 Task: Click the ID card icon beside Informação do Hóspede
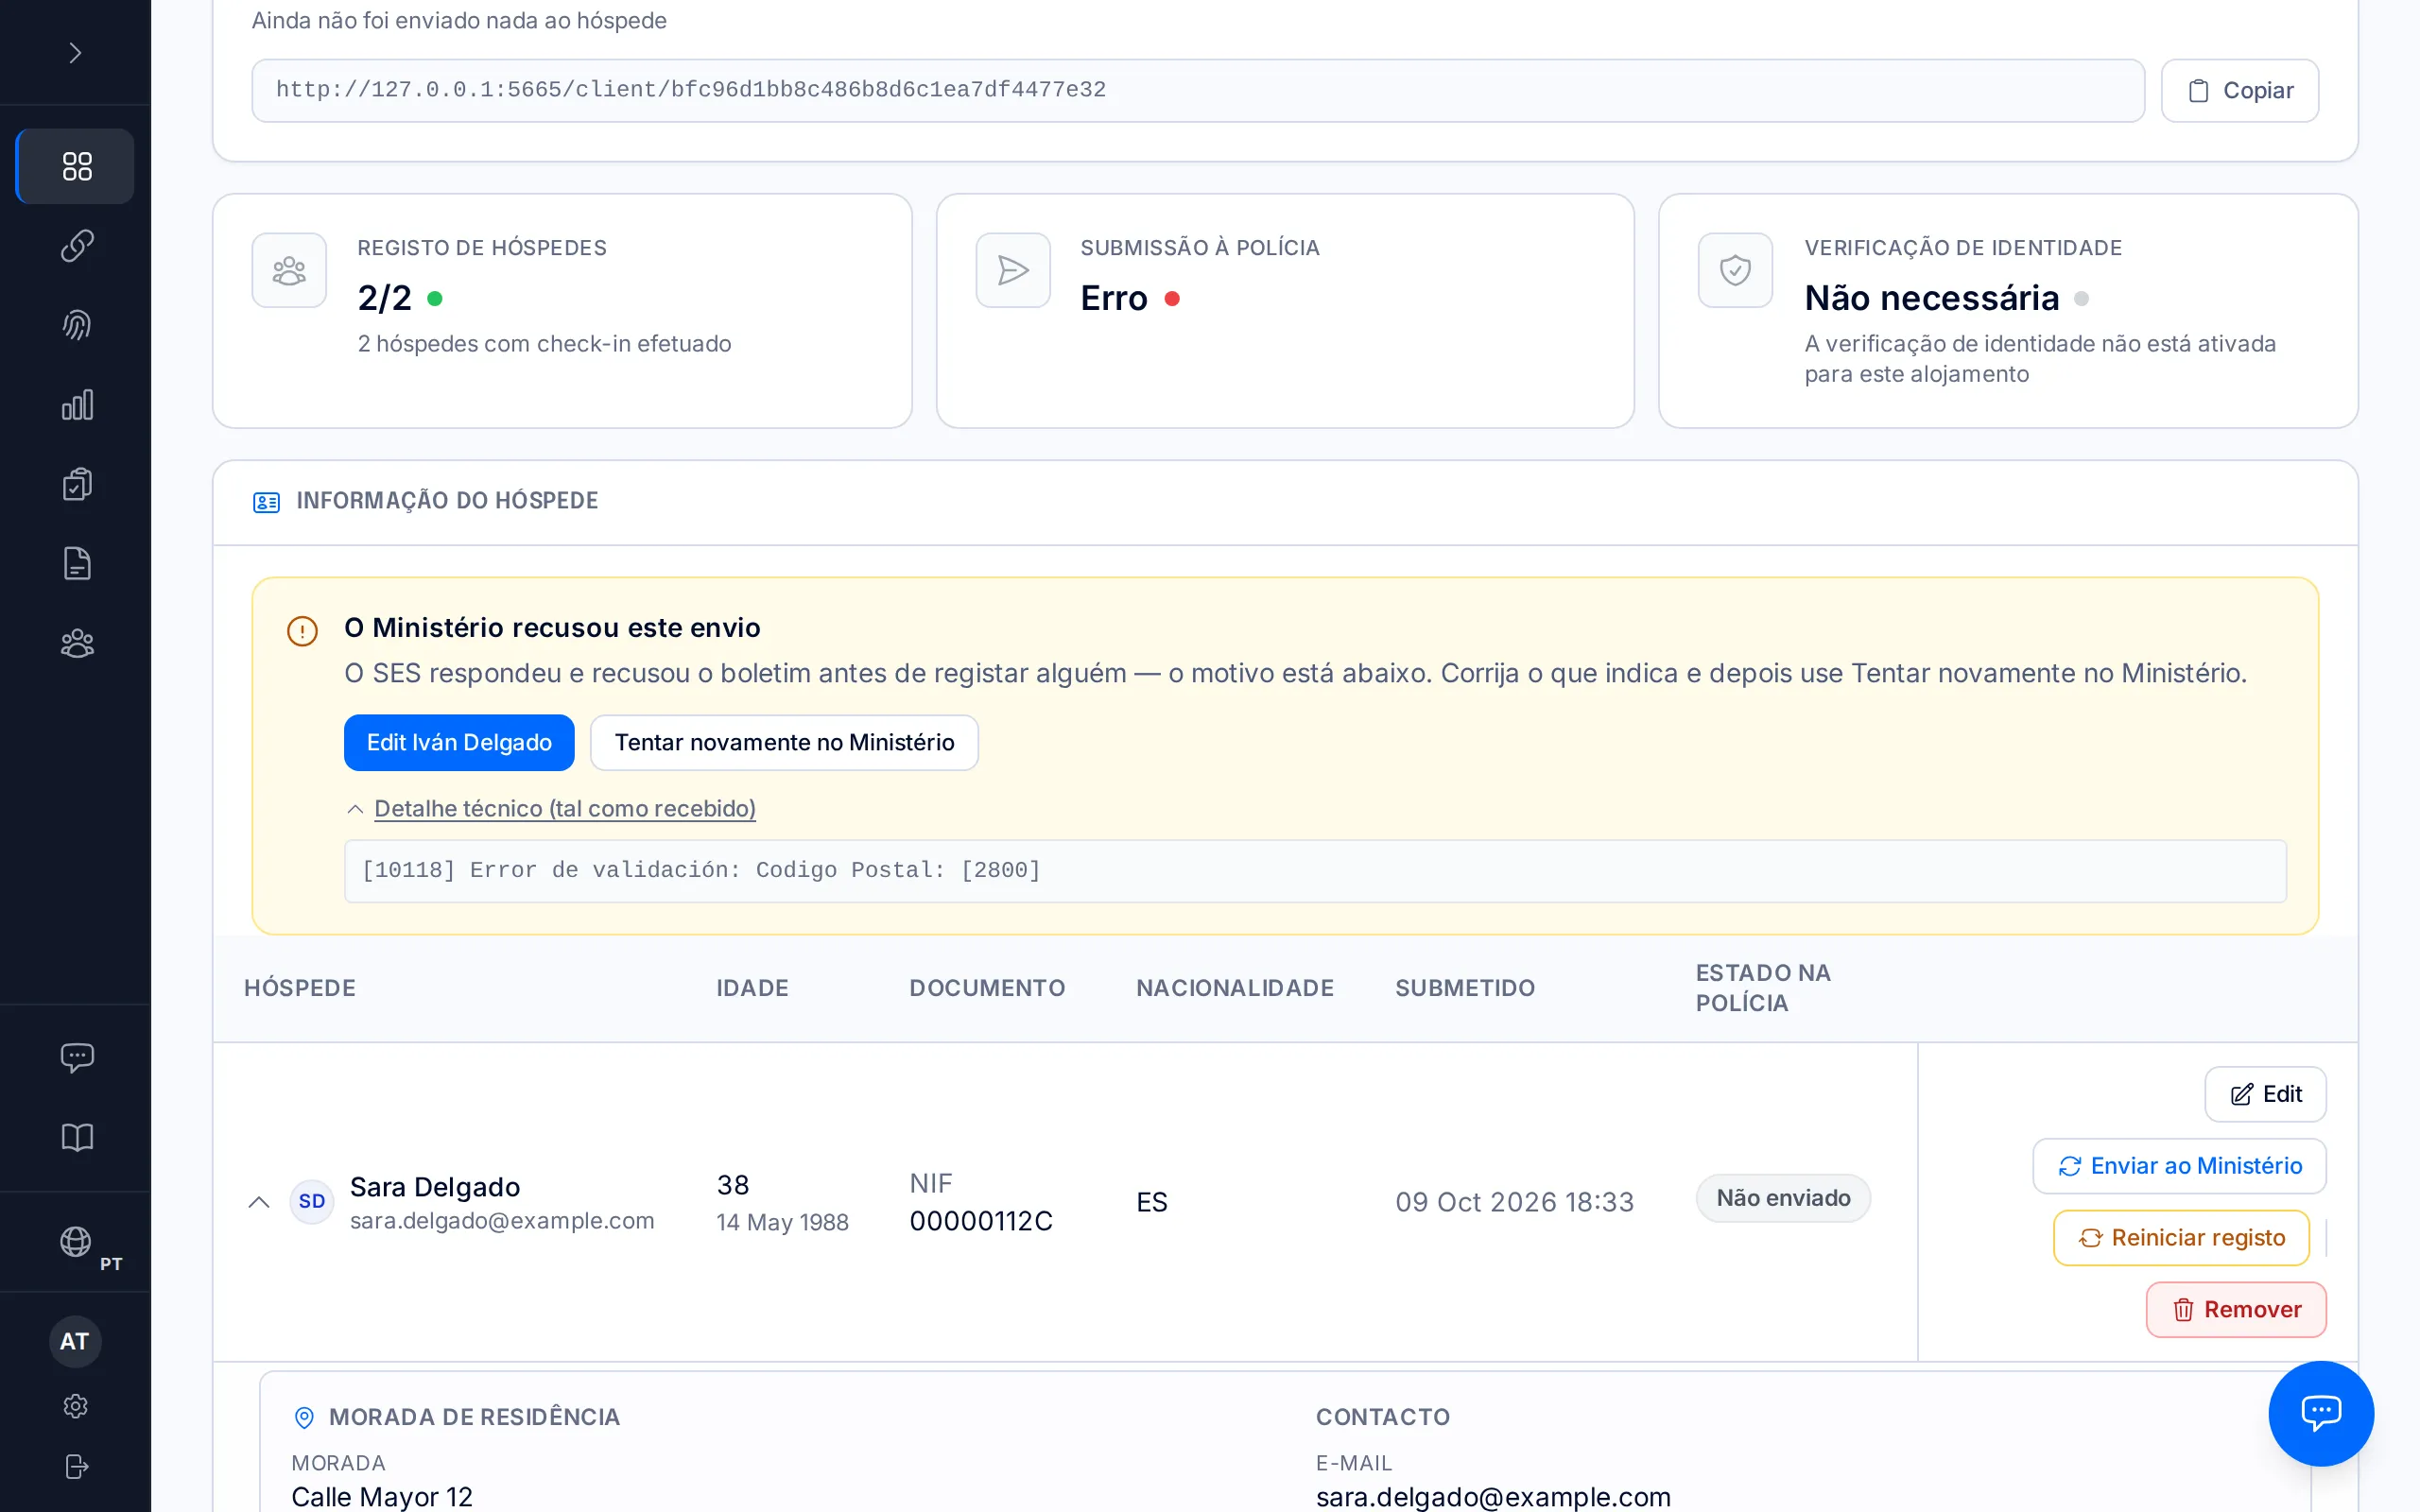click(266, 501)
